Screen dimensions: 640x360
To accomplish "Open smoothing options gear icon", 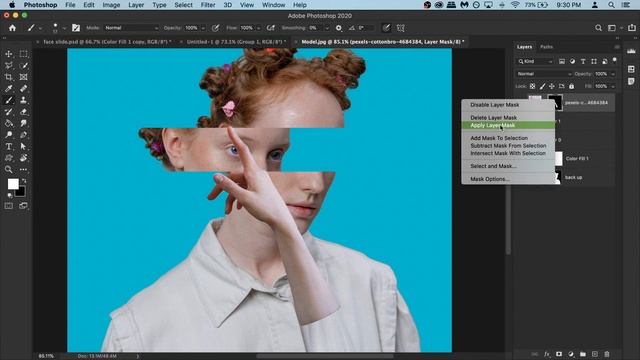I will (x=339, y=28).
